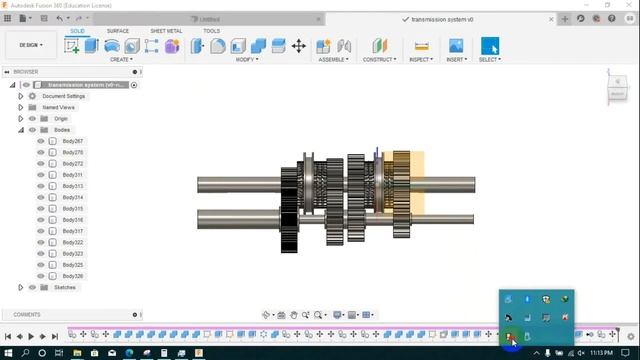
Task: Select the Fillet tool
Action: click(218, 46)
